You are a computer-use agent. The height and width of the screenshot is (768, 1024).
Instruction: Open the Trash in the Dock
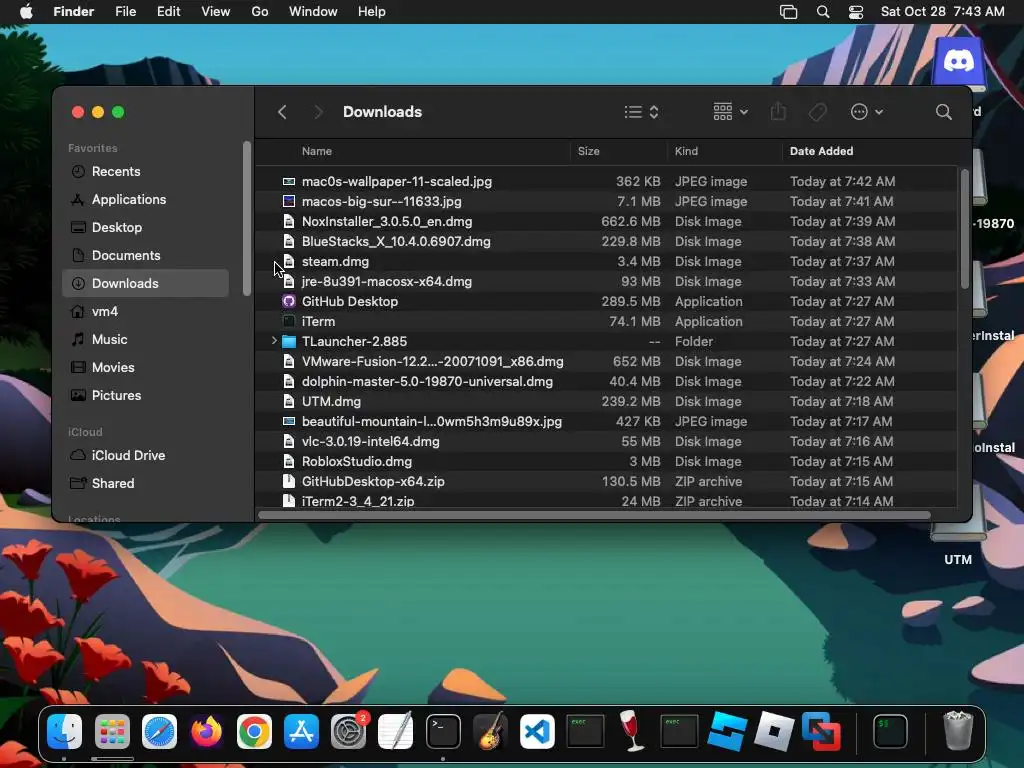958,731
